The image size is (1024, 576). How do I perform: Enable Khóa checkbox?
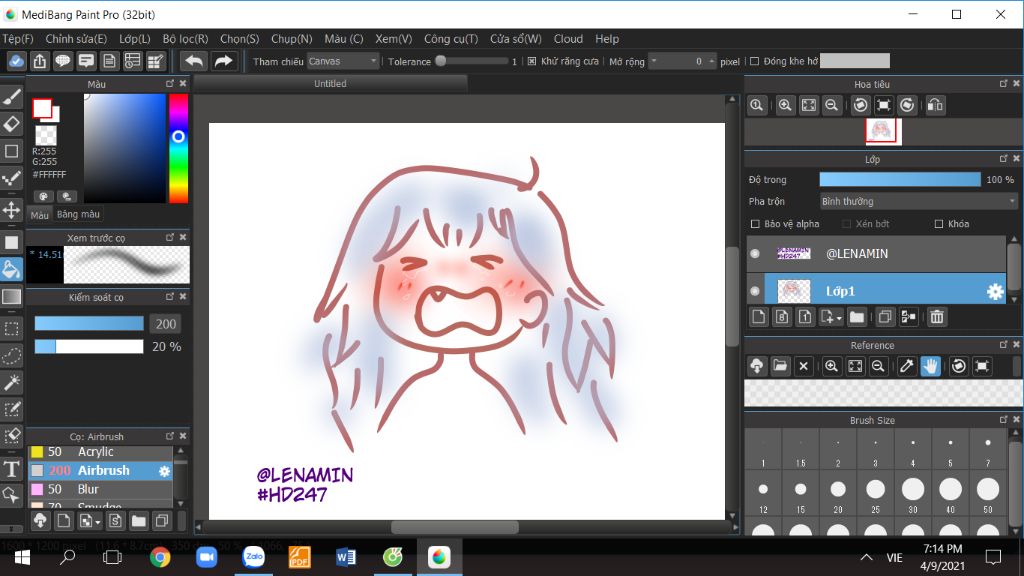[x=939, y=224]
